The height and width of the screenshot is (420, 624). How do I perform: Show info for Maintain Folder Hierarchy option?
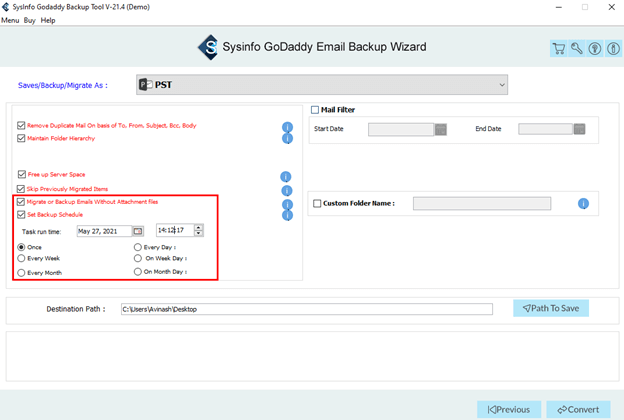287,138
